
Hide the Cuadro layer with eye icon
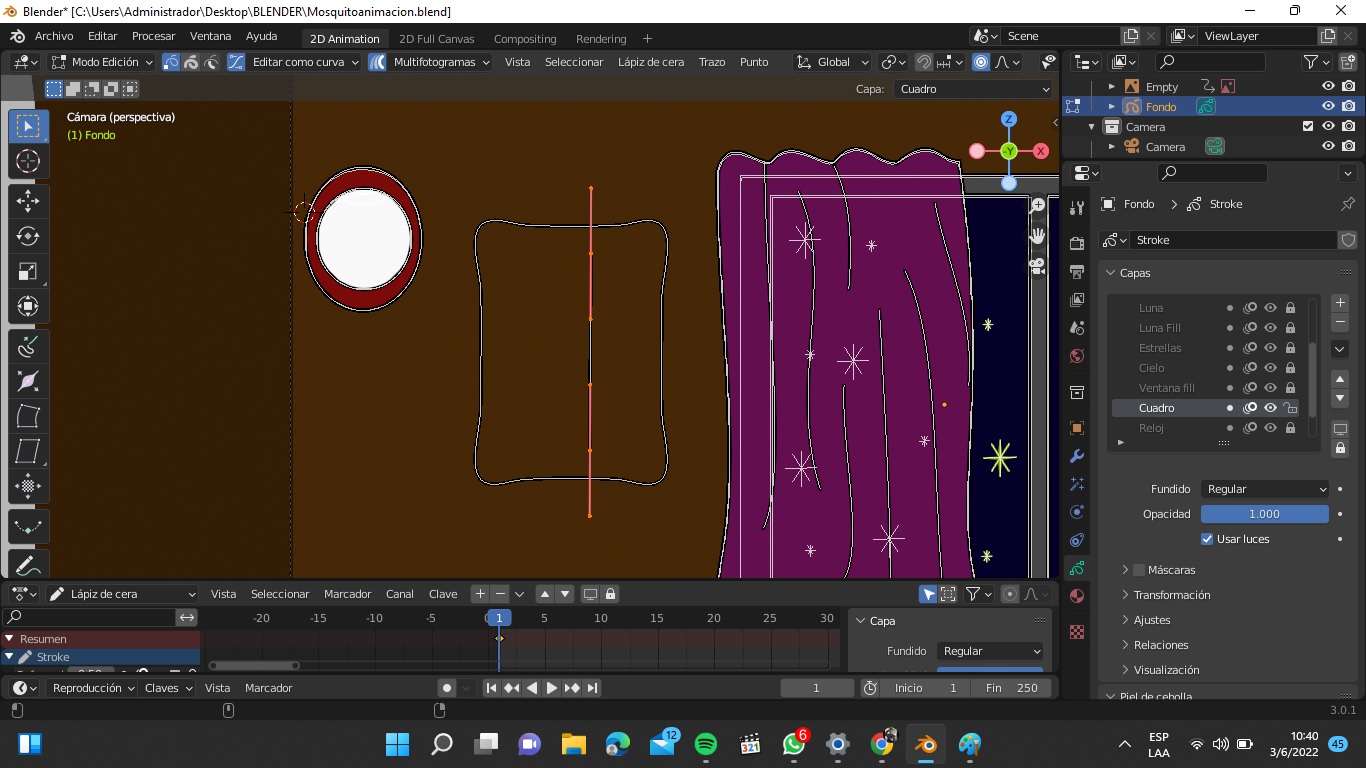[1270, 408]
